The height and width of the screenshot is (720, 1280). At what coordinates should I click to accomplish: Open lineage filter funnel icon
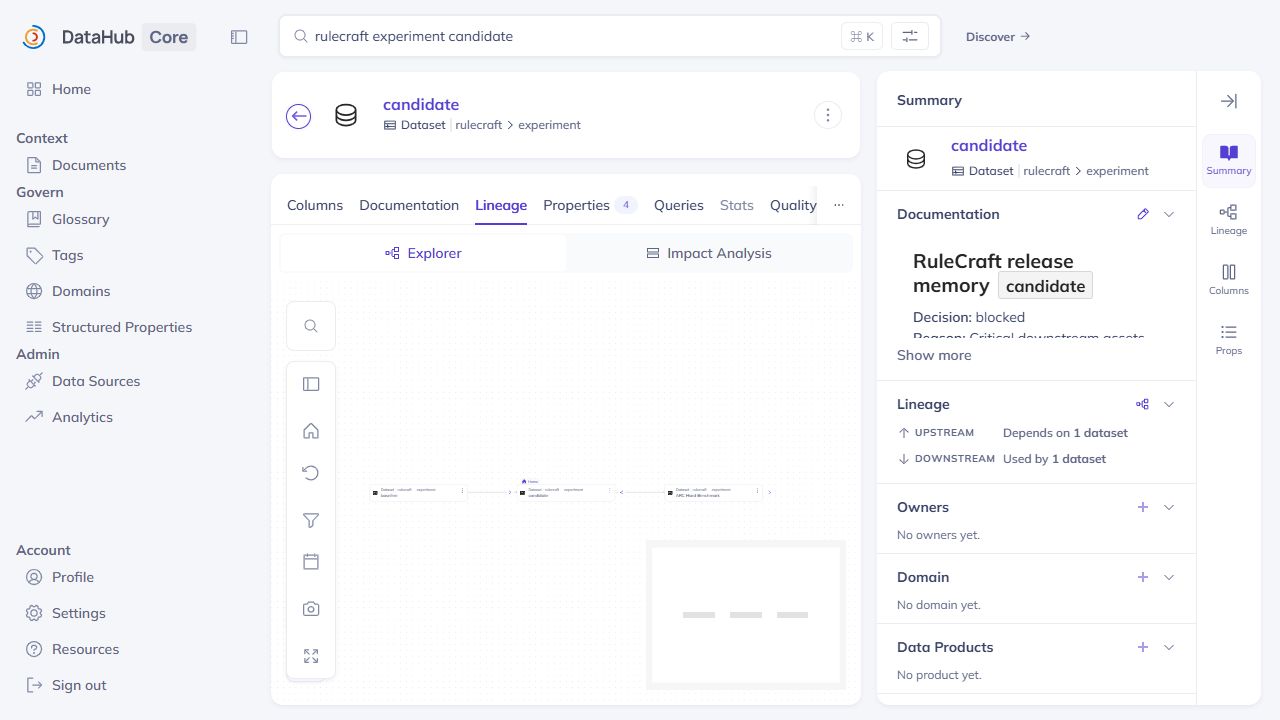(x=311, y=520)
